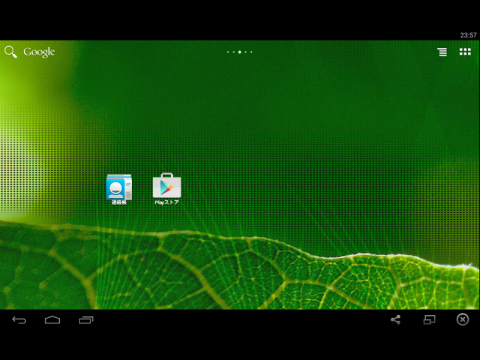Viewport: 480px width, 360px height.
Task: Click the share icon in bottom bar
Action: click(395, 320)
